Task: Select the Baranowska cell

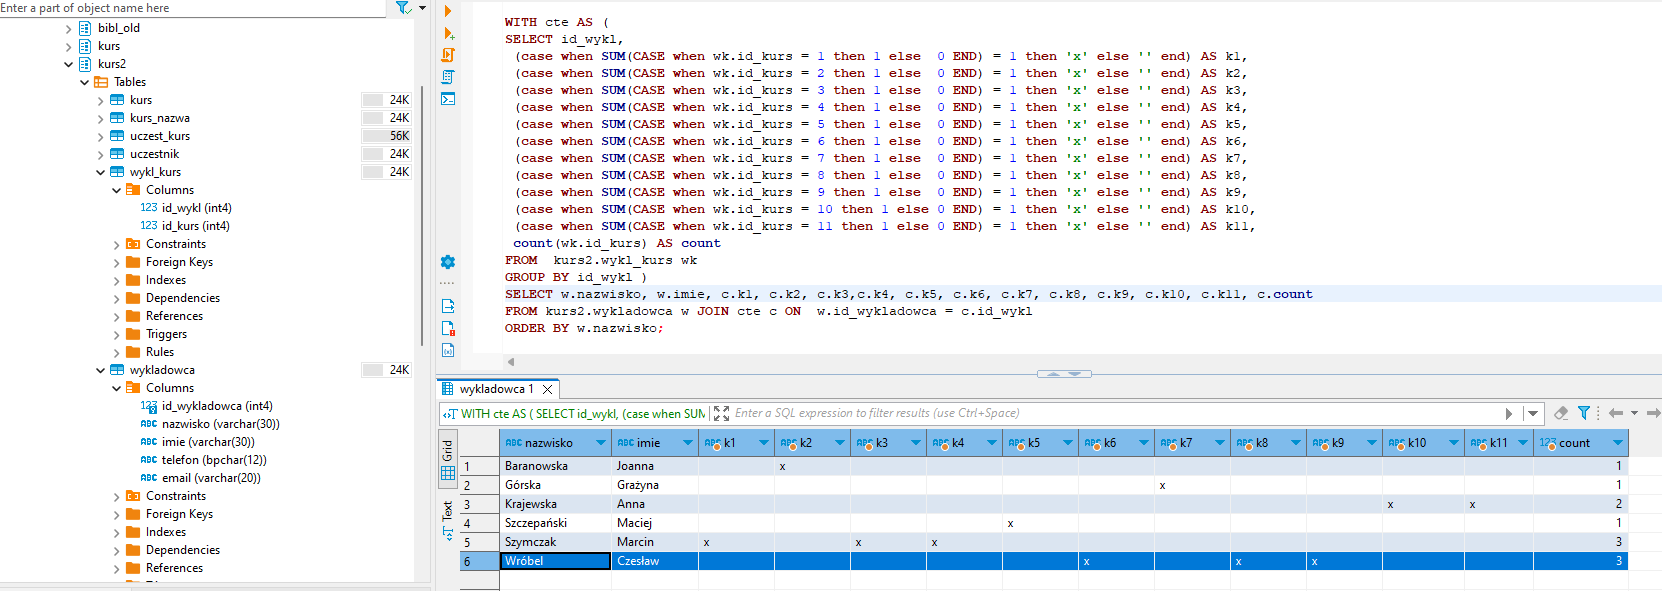Action: 555,466
